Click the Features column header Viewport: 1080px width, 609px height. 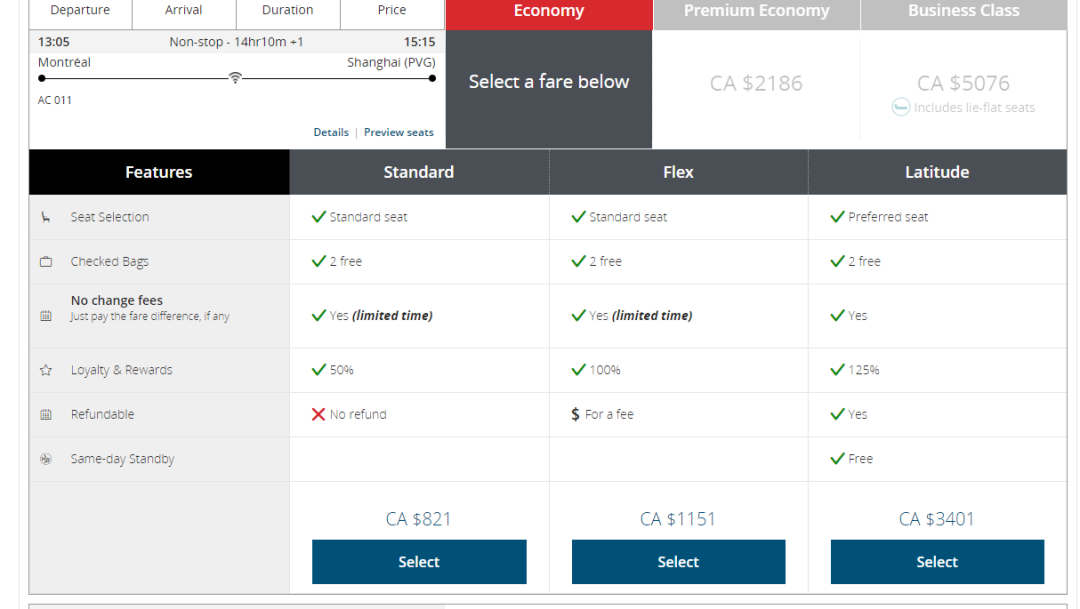point(159,172)
